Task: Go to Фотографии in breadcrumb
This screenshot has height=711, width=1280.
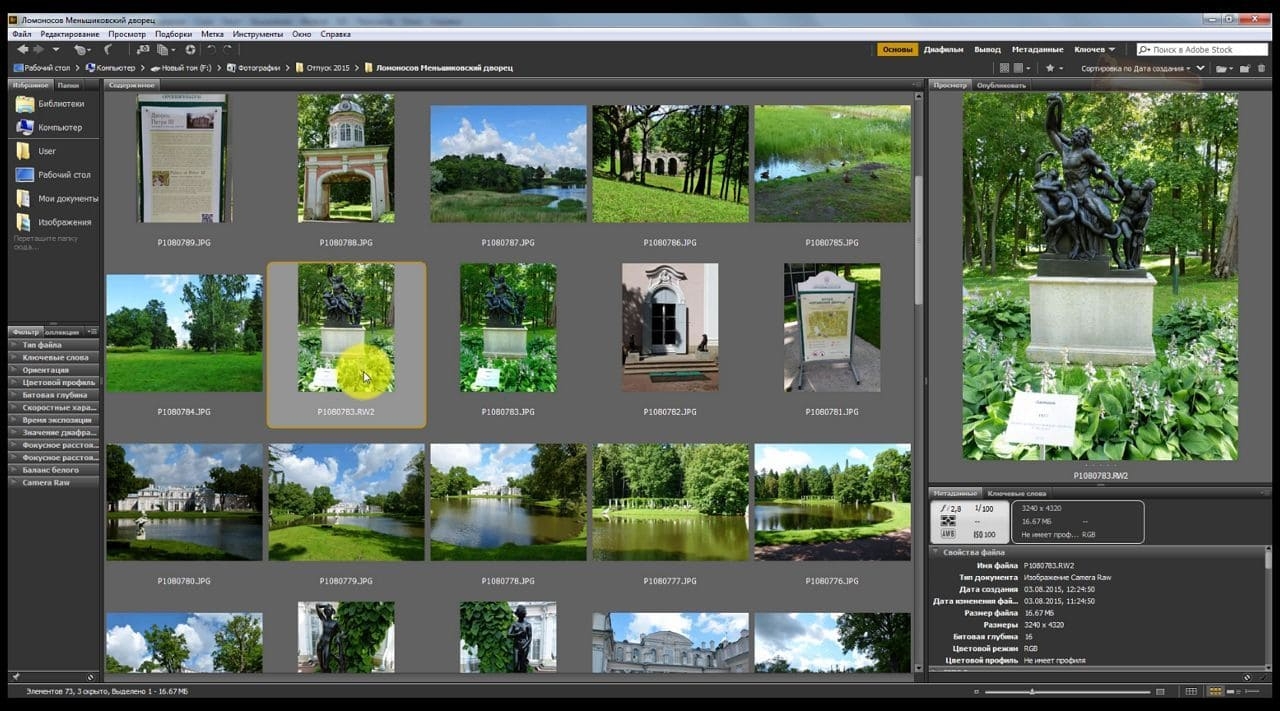Action: coord(253,68)
